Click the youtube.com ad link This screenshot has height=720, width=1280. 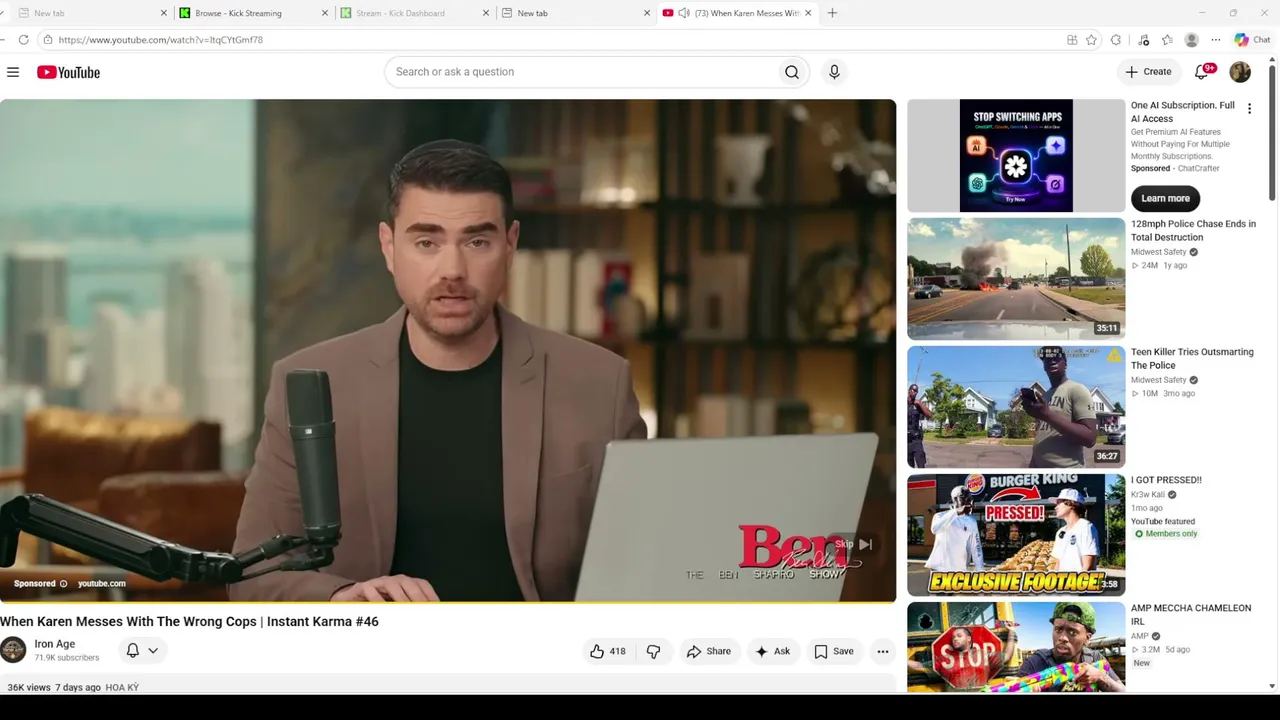(102, 584)
